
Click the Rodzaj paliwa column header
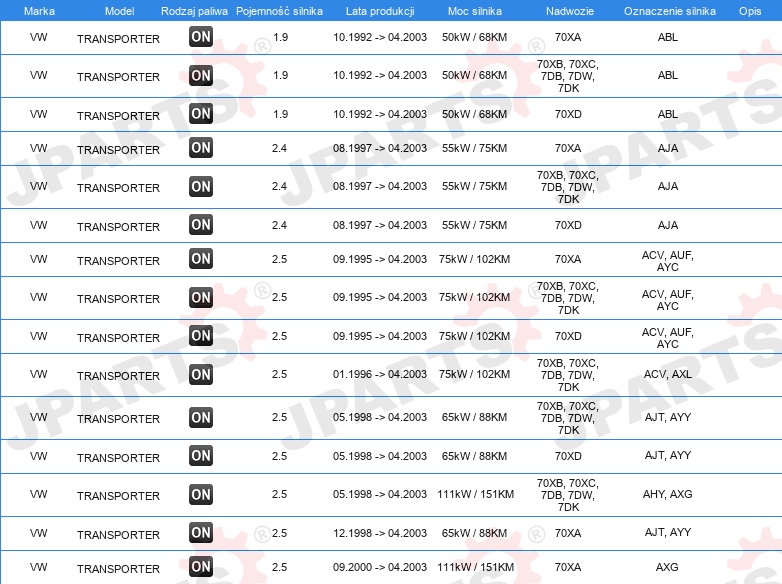194,11
